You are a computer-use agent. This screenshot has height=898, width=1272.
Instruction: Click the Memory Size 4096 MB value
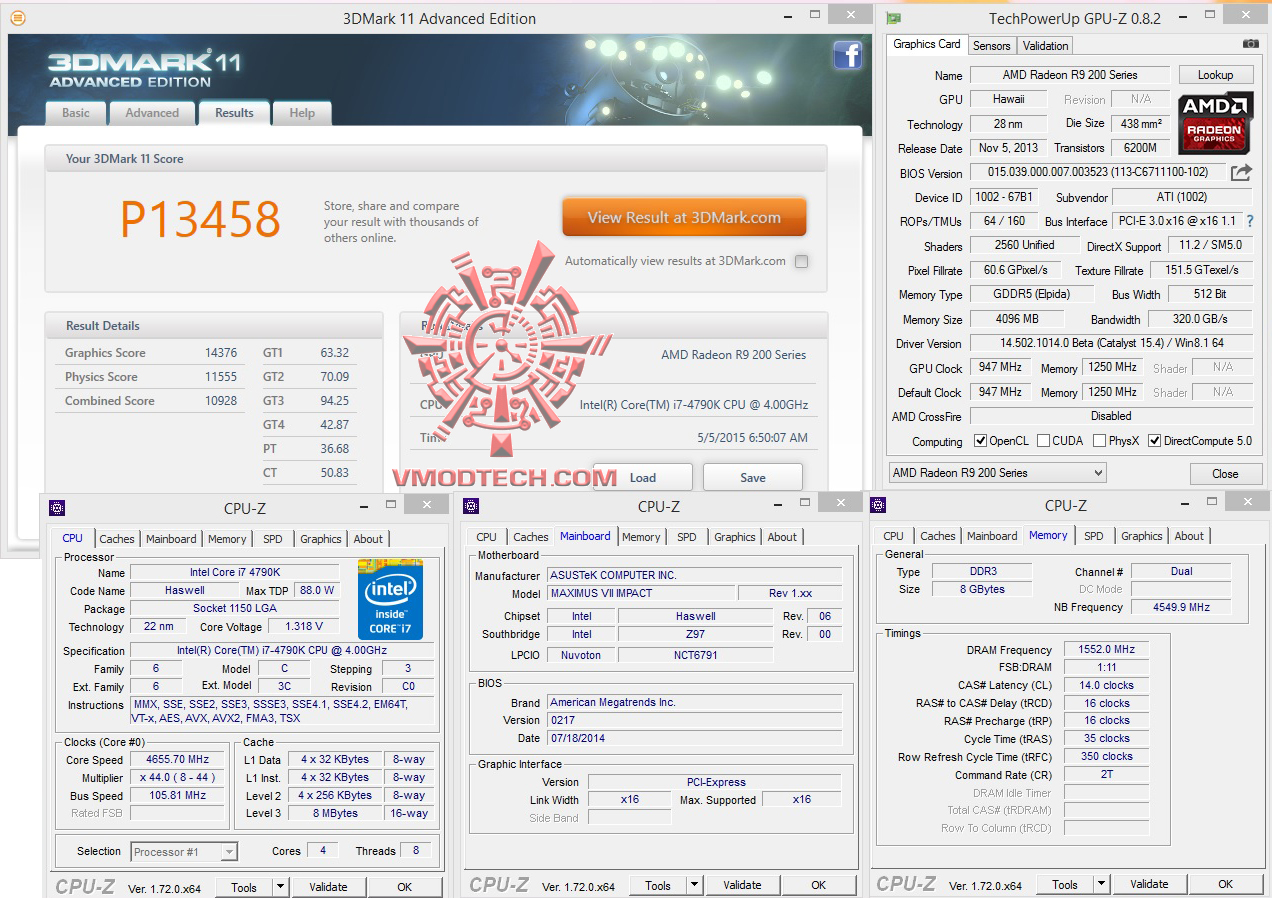[1016, 319]
